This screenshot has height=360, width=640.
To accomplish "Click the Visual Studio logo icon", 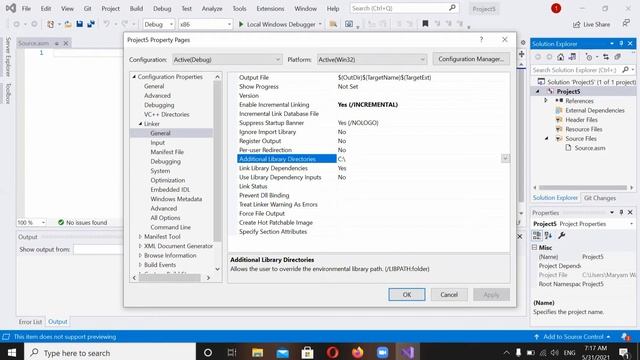I will click(x=11, y=8).
